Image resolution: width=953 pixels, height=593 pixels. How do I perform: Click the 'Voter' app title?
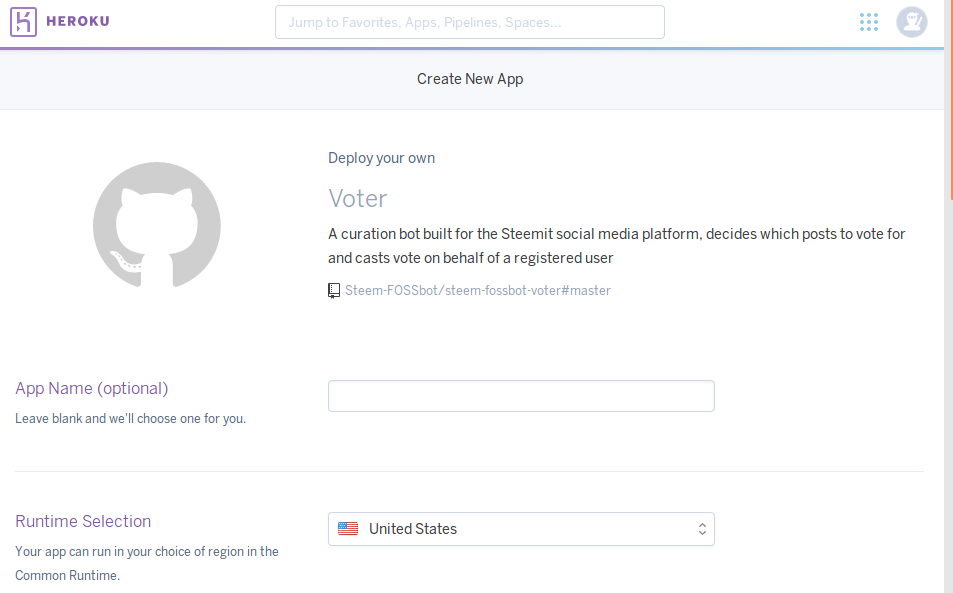[357, 198]
